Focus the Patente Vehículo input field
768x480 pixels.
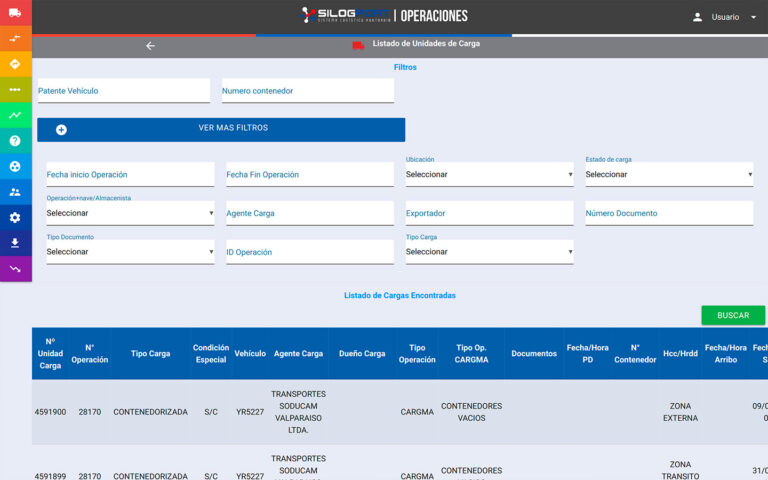[x=124, y=91]
